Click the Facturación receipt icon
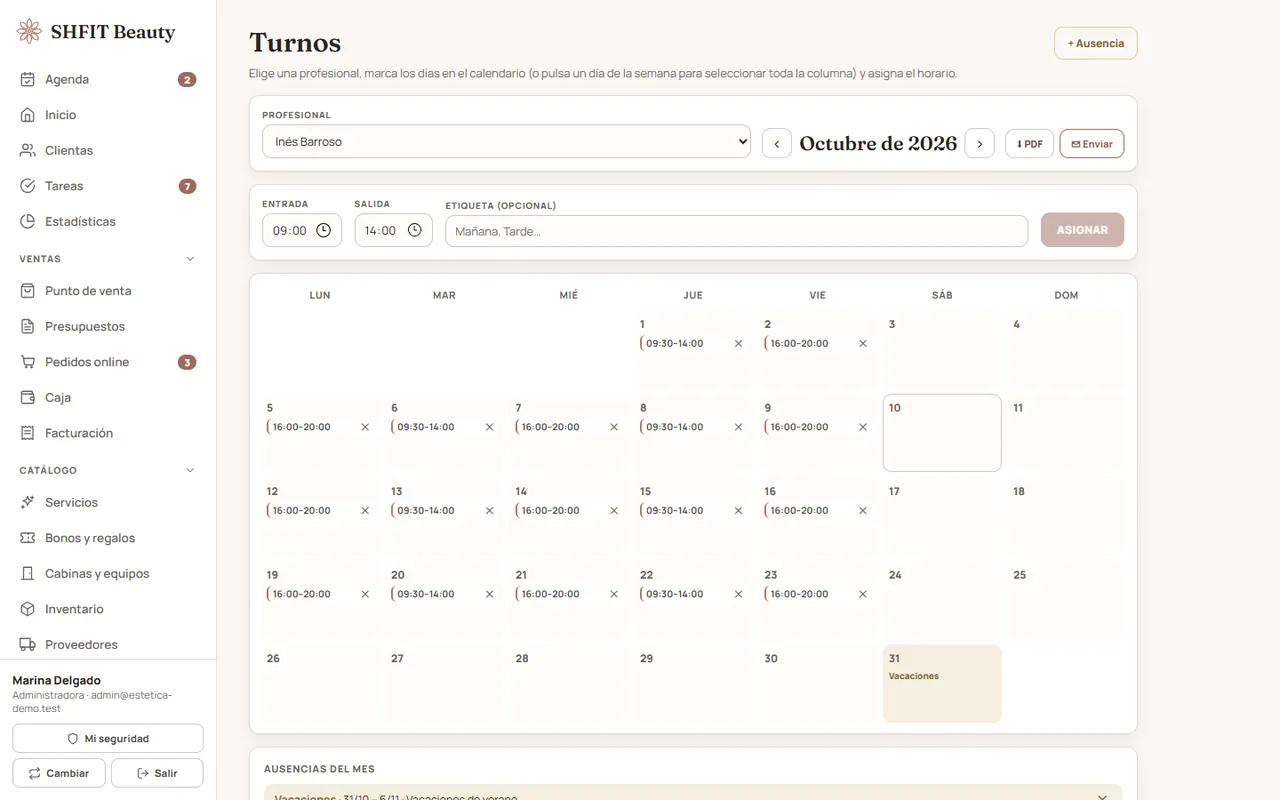The height and width of the screenshot is (800, 1280). (x=28, y=433)
